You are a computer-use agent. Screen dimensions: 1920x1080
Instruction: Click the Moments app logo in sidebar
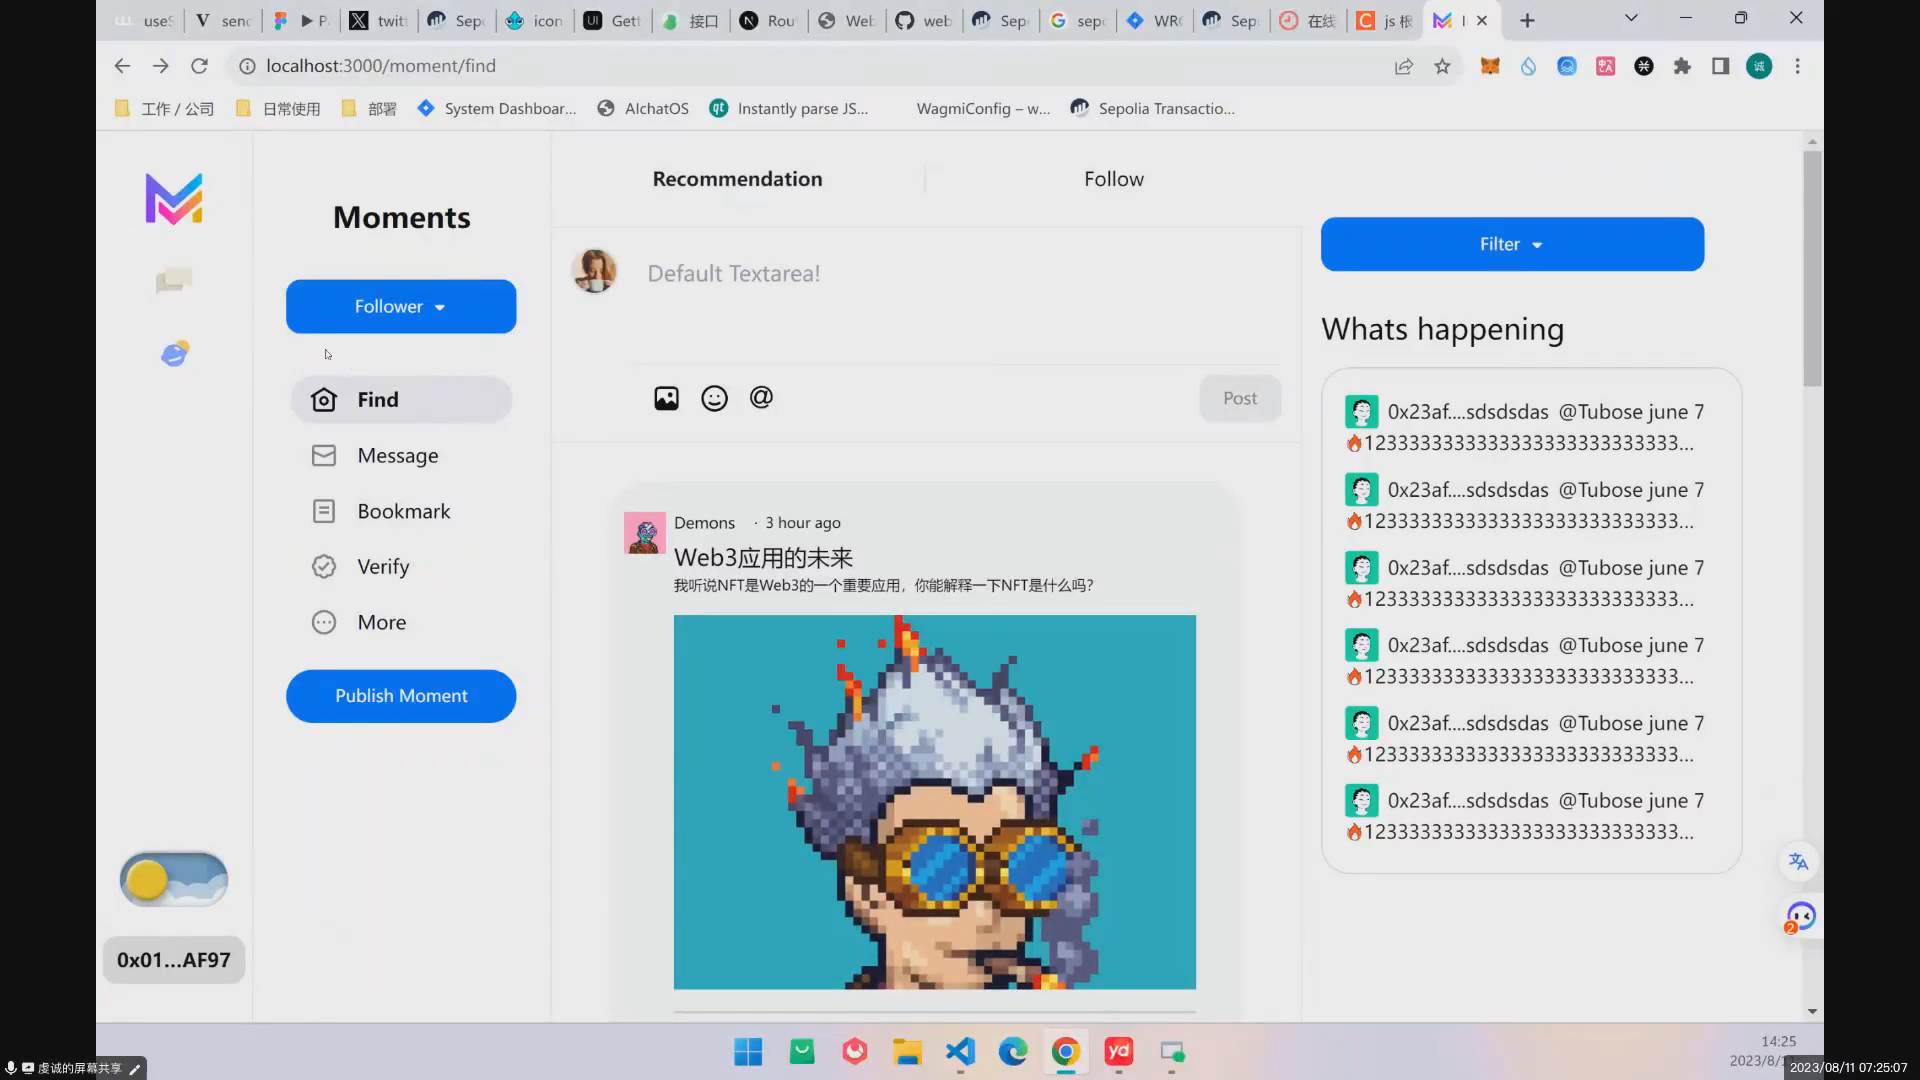pyautogui.click(x=174, y=198)
